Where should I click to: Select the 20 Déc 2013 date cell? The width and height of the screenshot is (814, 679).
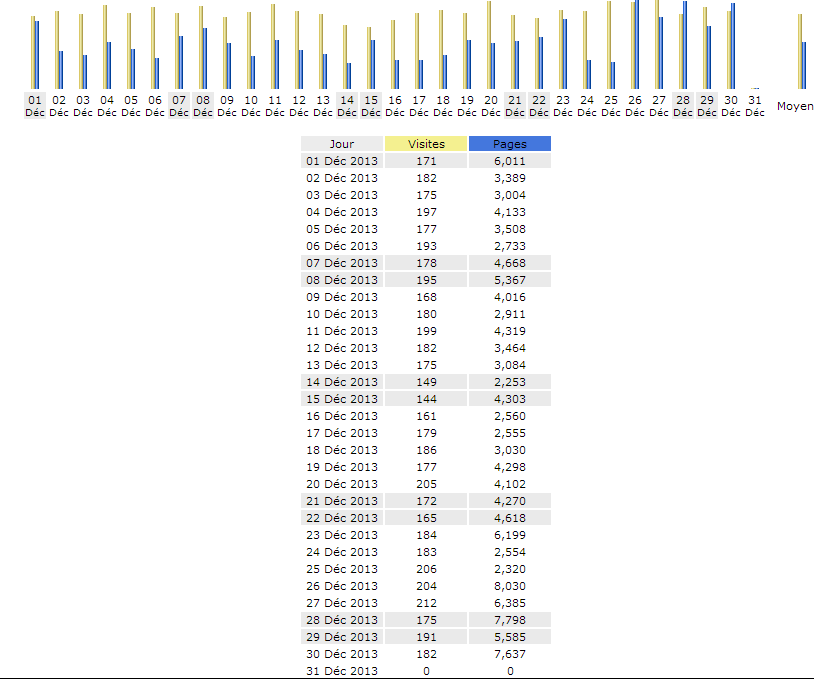pos(342,484)
